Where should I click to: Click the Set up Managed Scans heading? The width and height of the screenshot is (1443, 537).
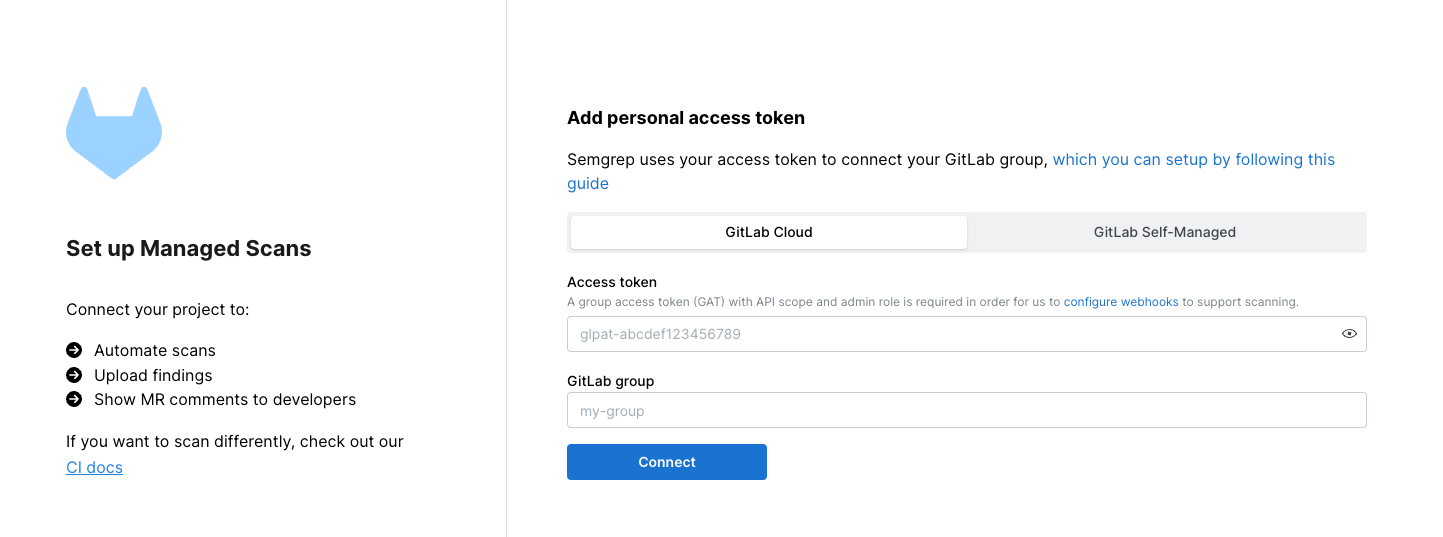[189, 249]
